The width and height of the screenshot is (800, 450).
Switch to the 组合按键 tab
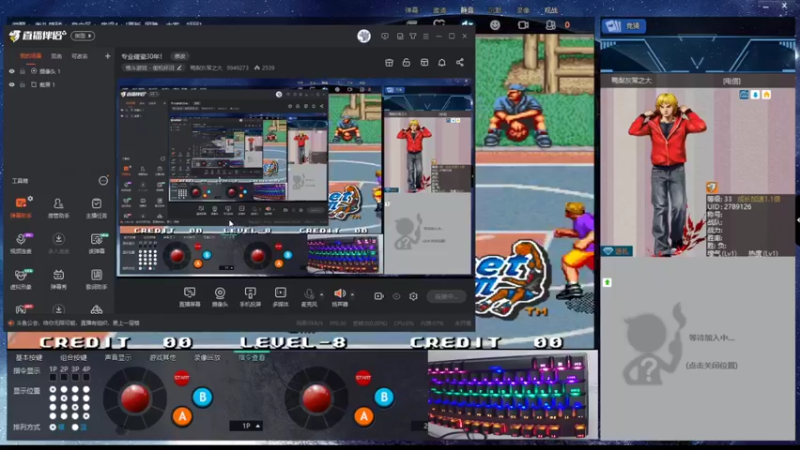[73, 358]
